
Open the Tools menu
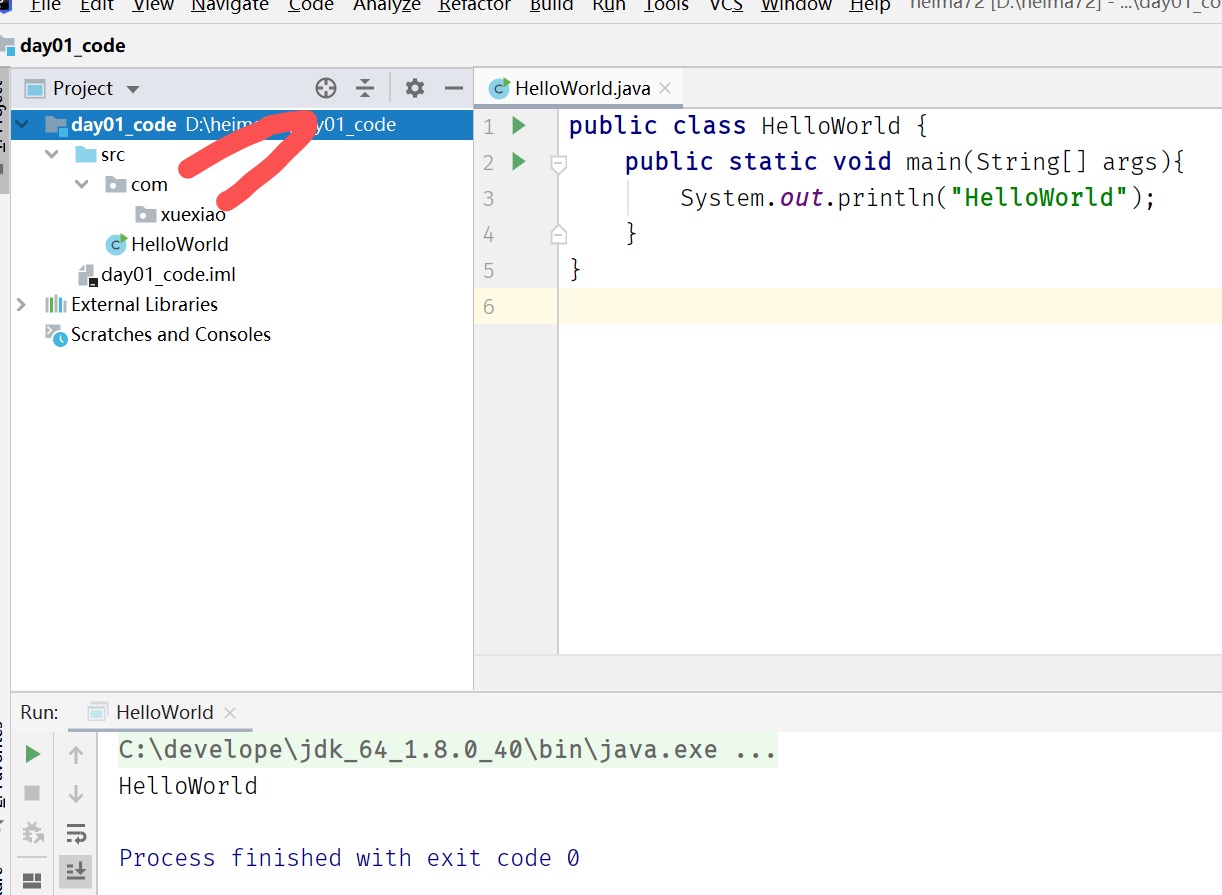666,6
